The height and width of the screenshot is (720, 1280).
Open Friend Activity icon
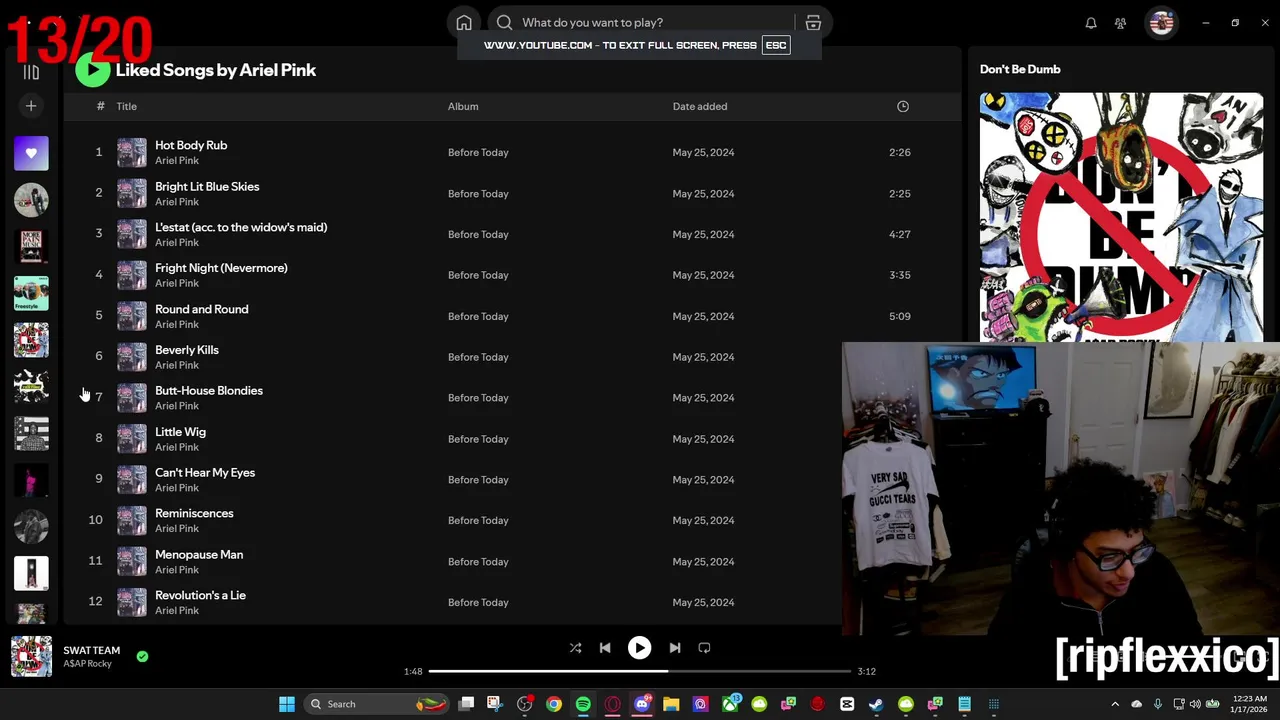tap(1121, 22)
